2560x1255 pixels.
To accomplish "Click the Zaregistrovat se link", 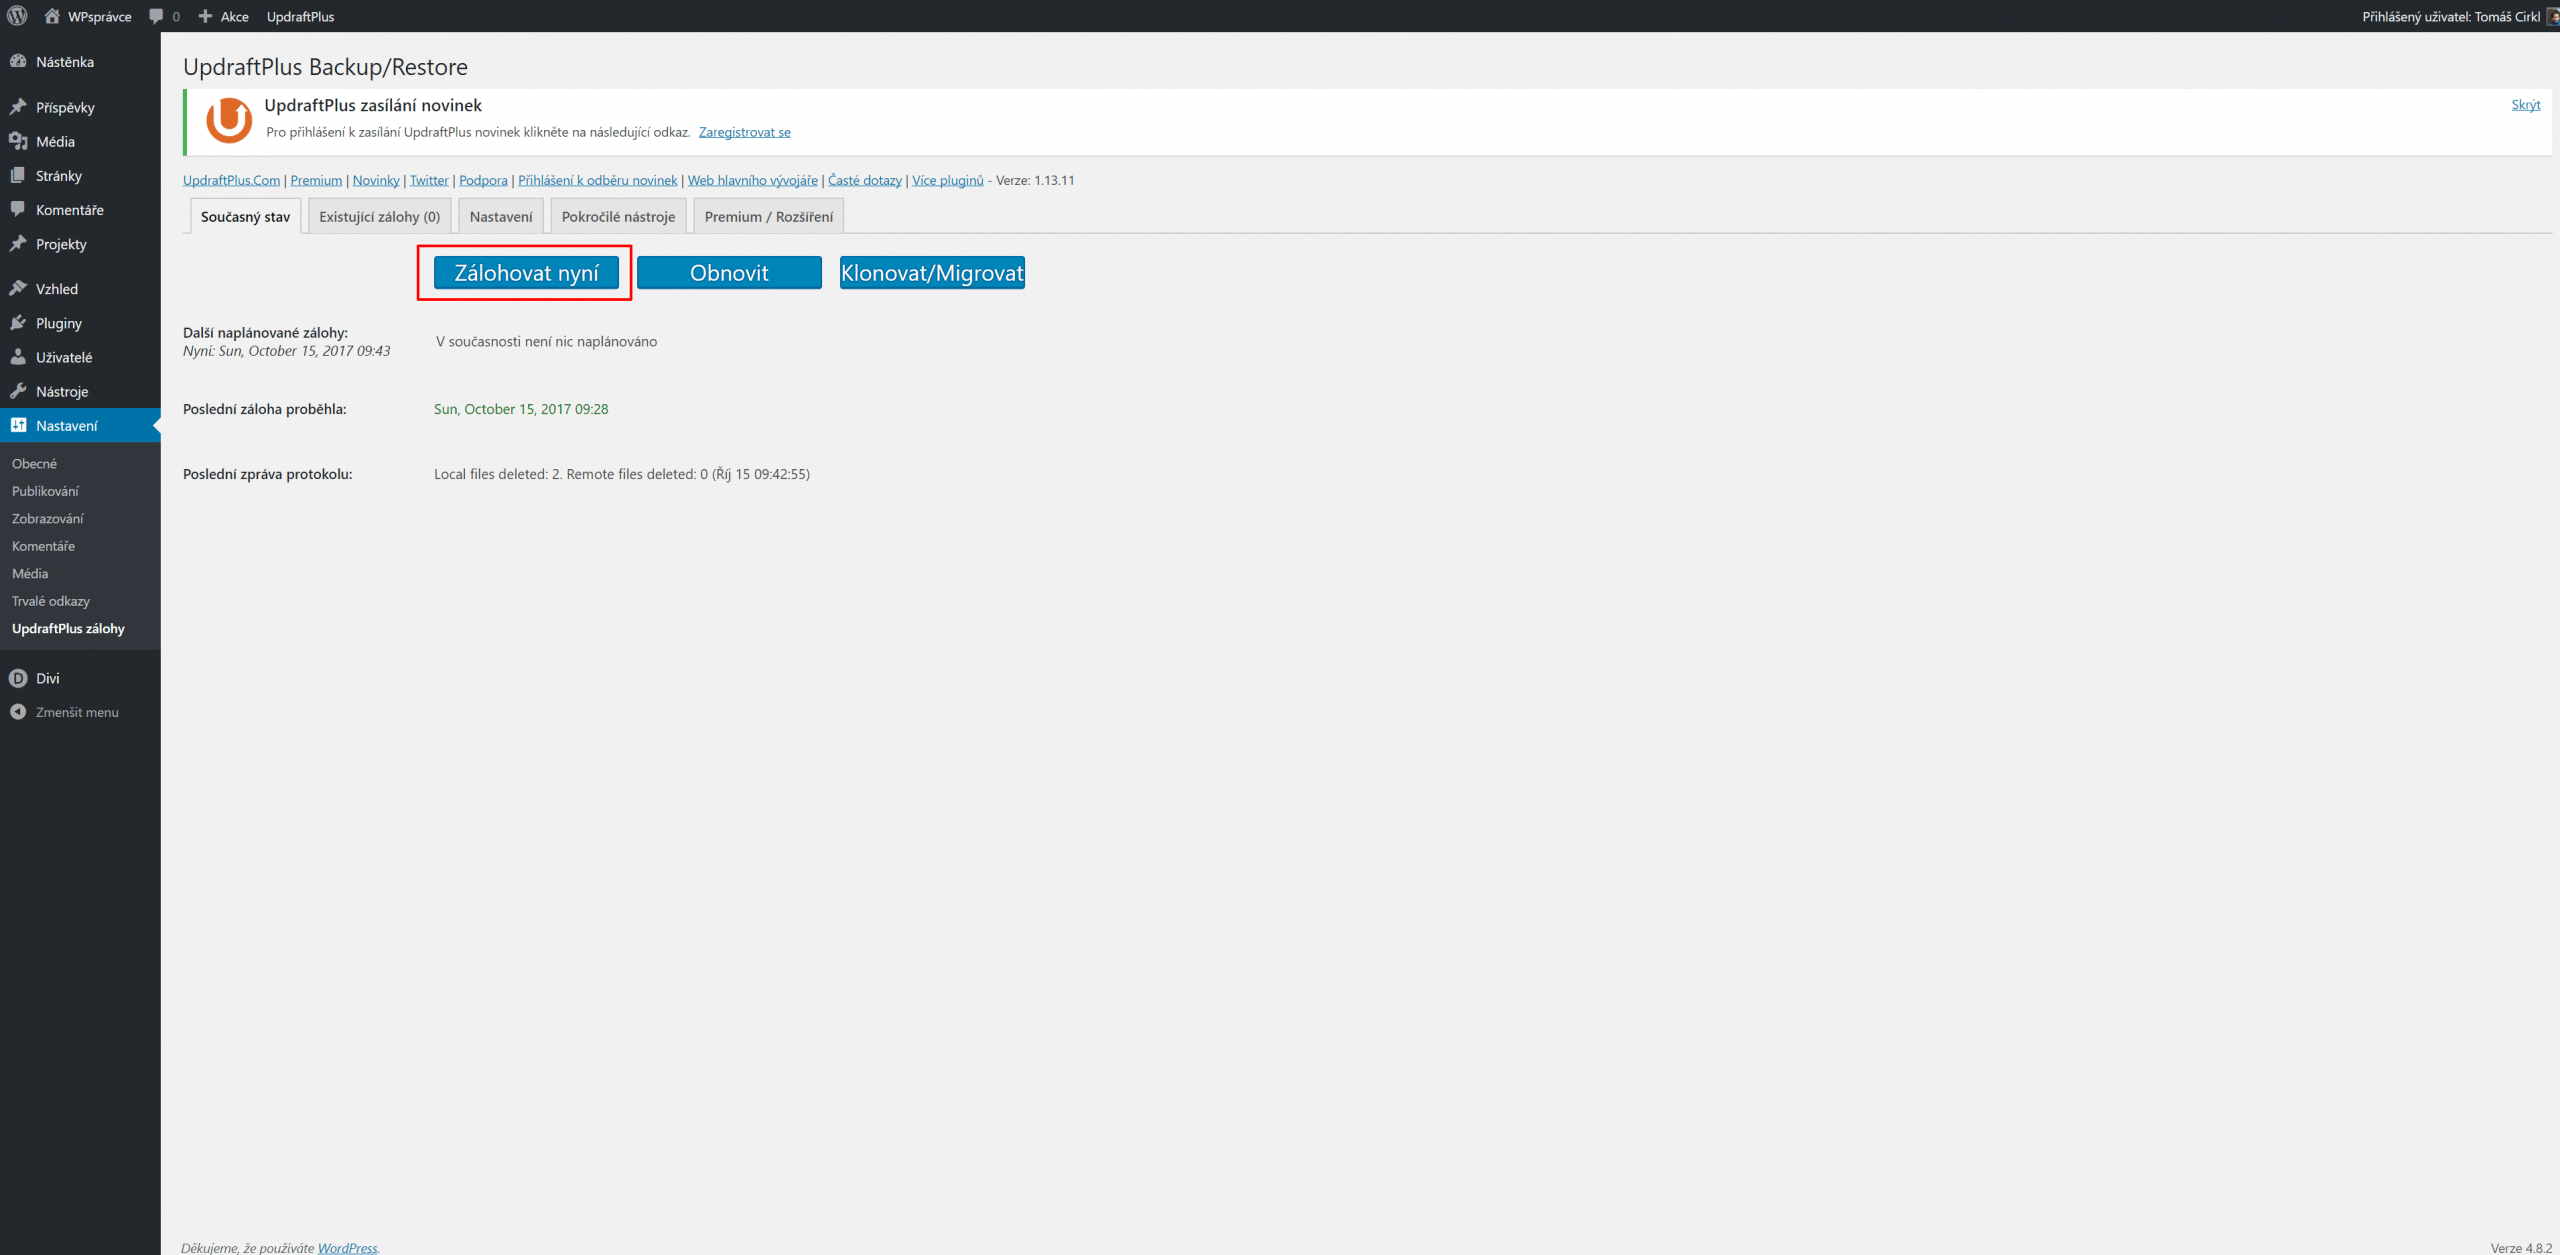I will [x=744, y=132].
